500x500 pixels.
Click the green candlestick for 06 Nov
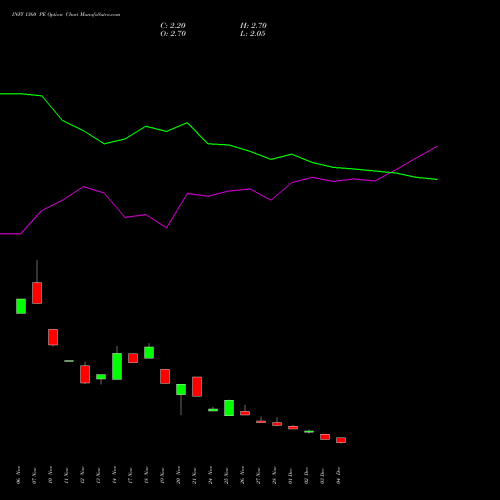pos(21,306)
